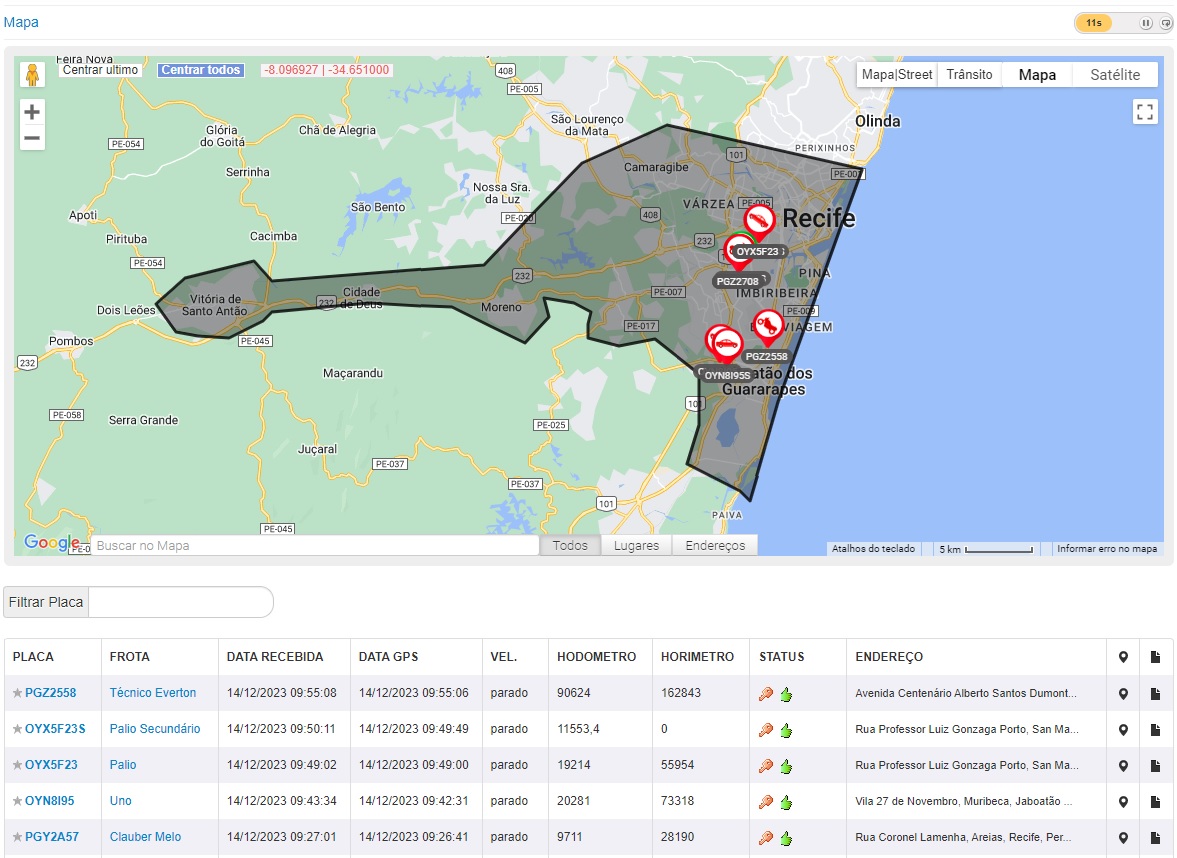Click the Centrar todos button

click(x=200, y=70)
